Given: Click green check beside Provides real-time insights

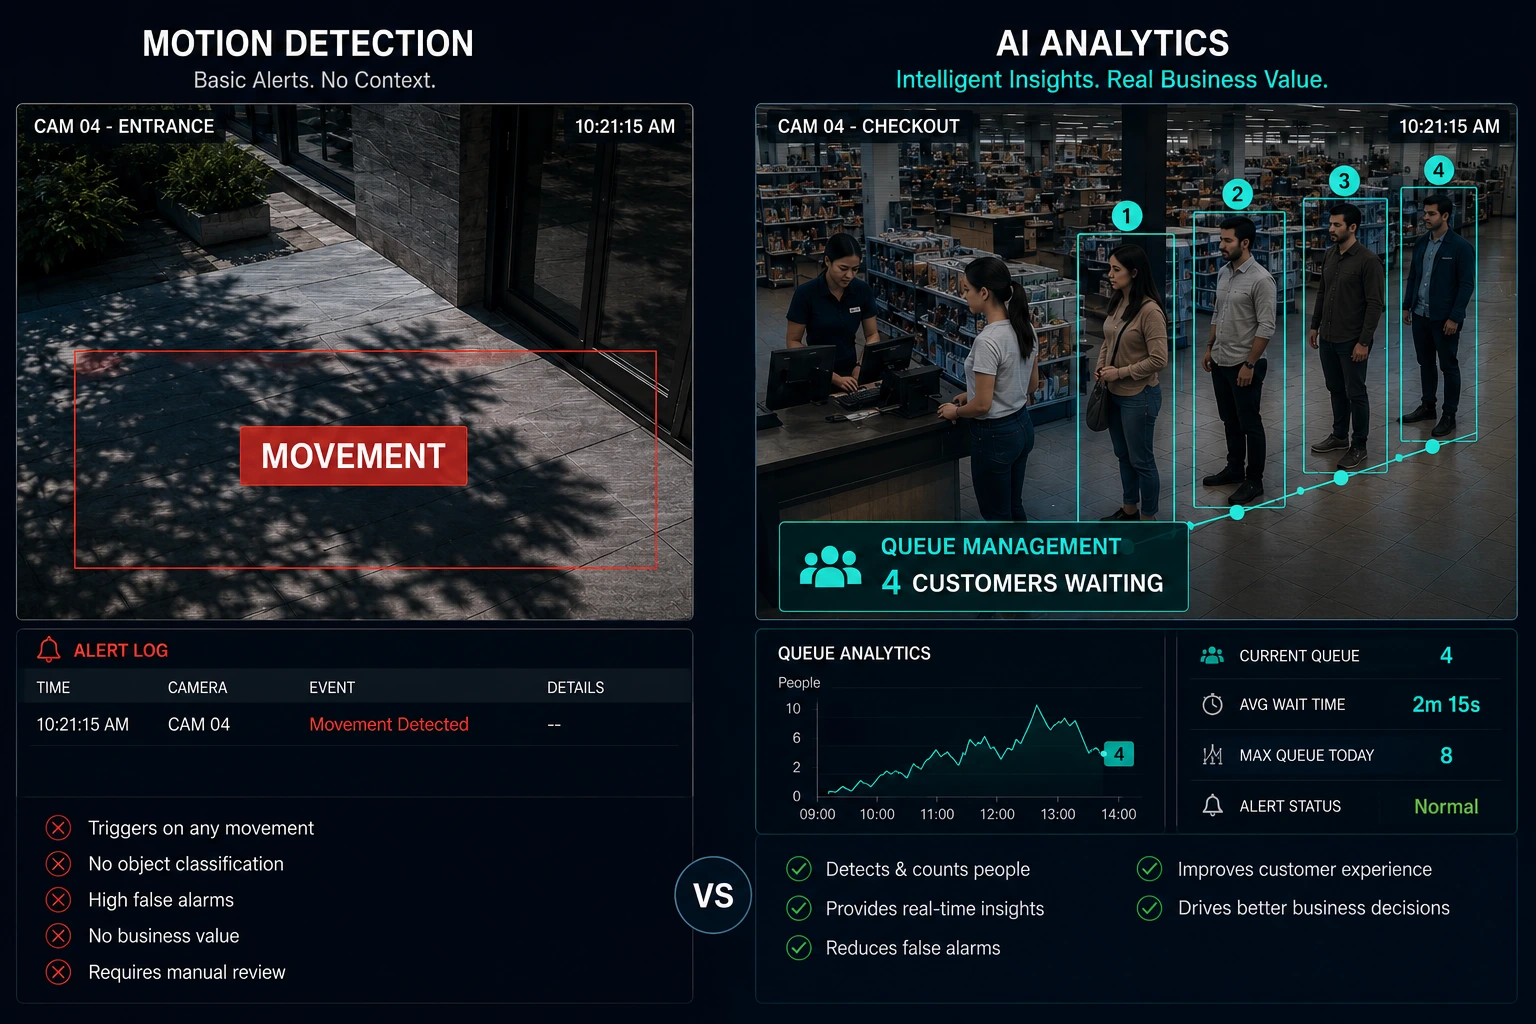Looking at the screenshot, I should click(x=799, y=908).
